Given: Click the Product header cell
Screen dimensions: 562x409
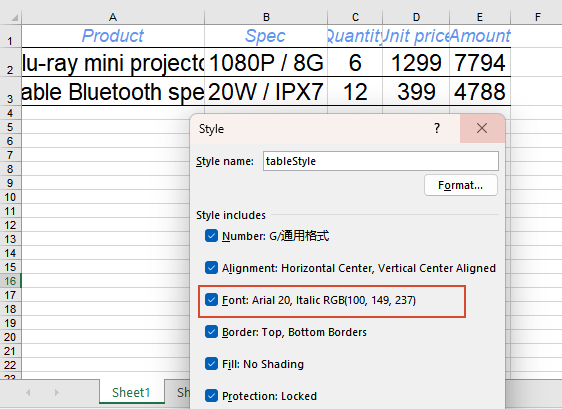Looking at the screenshot, I should tap(113, 36).
